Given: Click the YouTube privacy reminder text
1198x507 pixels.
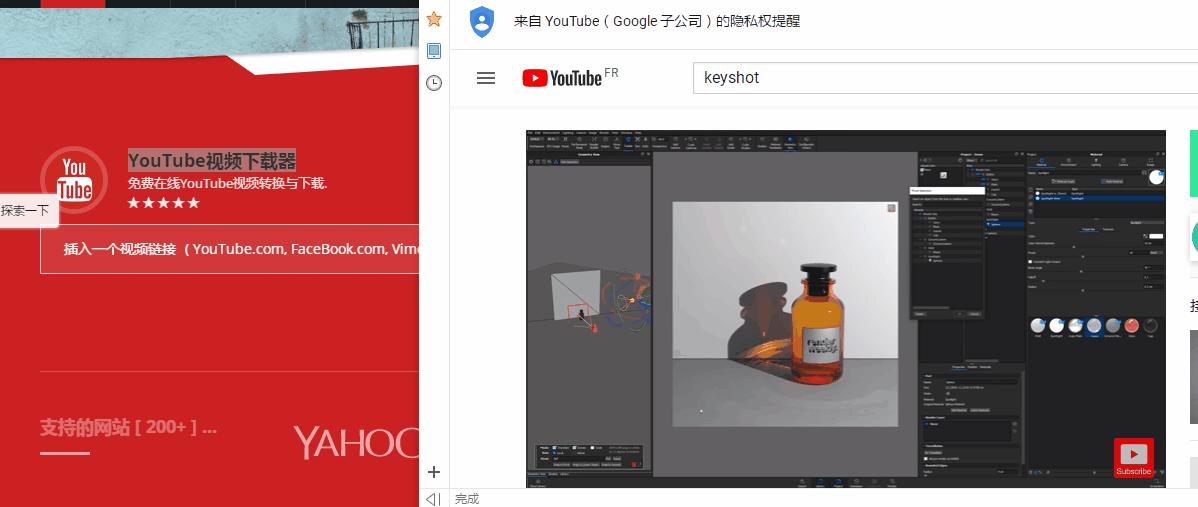Looking at the screenshot, I should 657,21.
